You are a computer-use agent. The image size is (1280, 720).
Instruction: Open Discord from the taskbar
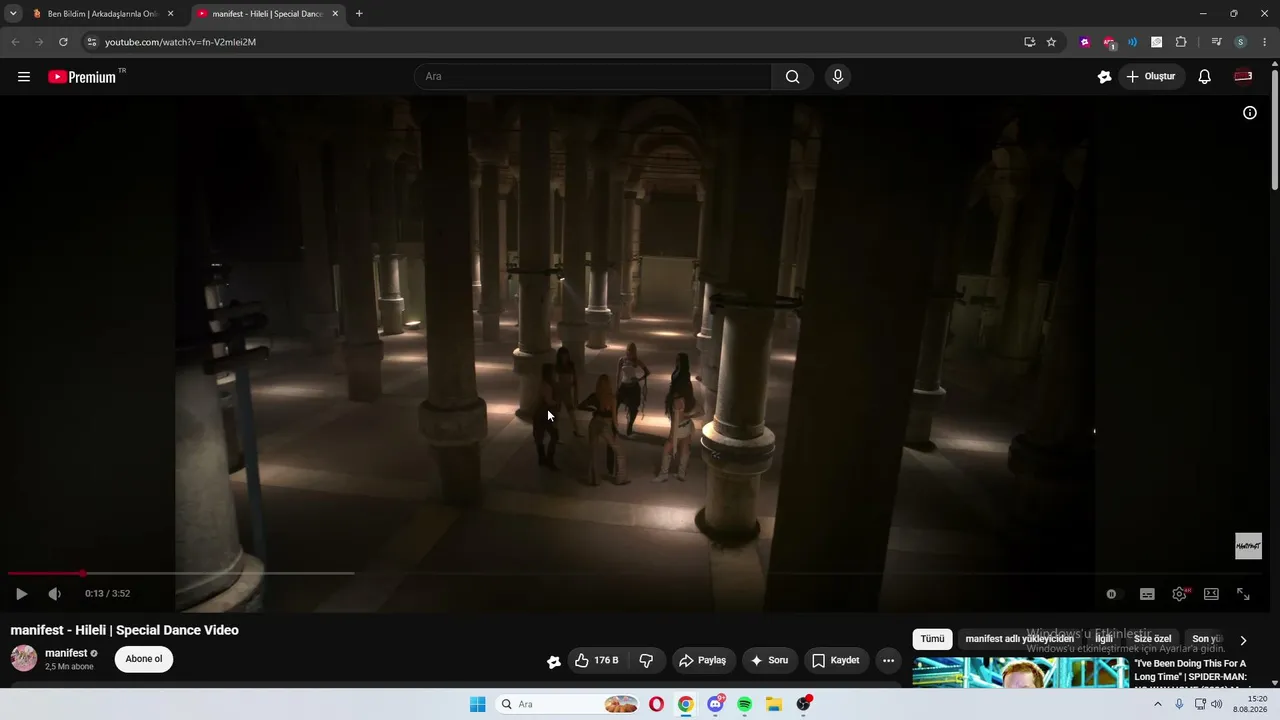[x=716, y=704]
